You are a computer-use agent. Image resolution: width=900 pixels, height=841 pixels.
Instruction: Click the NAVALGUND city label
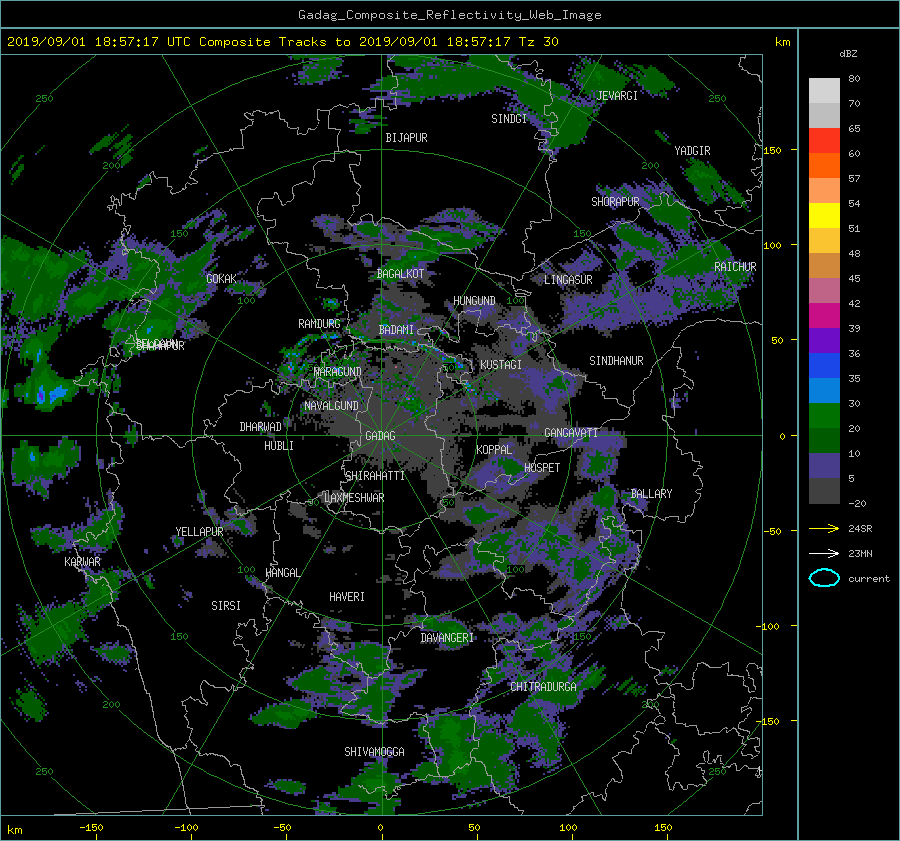(x=331, y=405)
